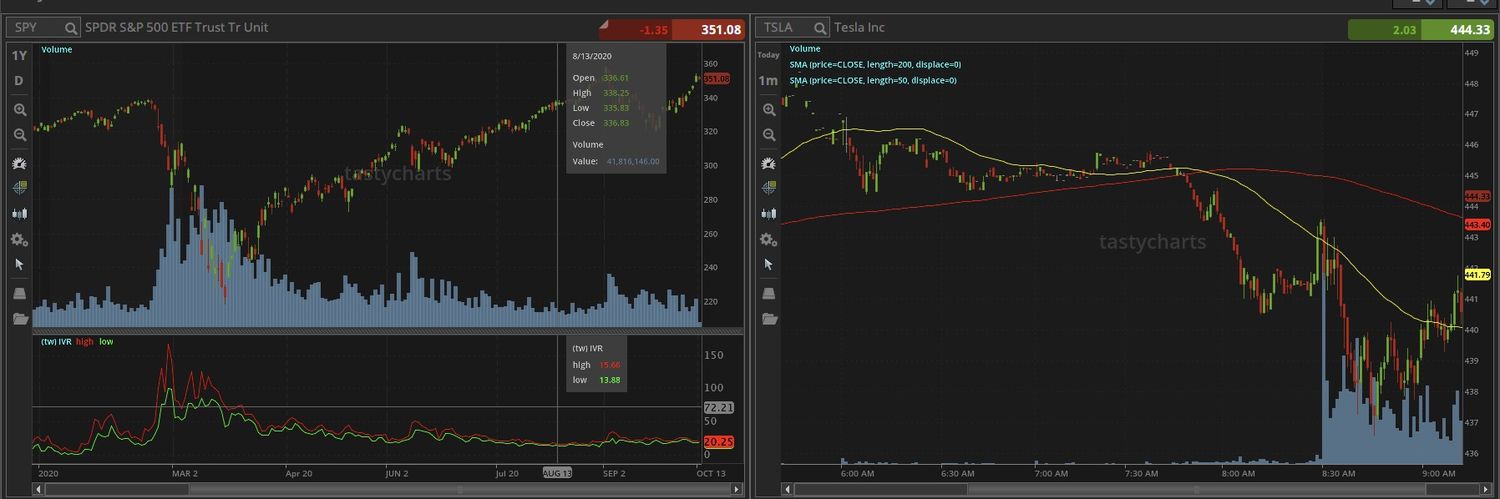Change TSLA chart candlestick style

point(768,213)
